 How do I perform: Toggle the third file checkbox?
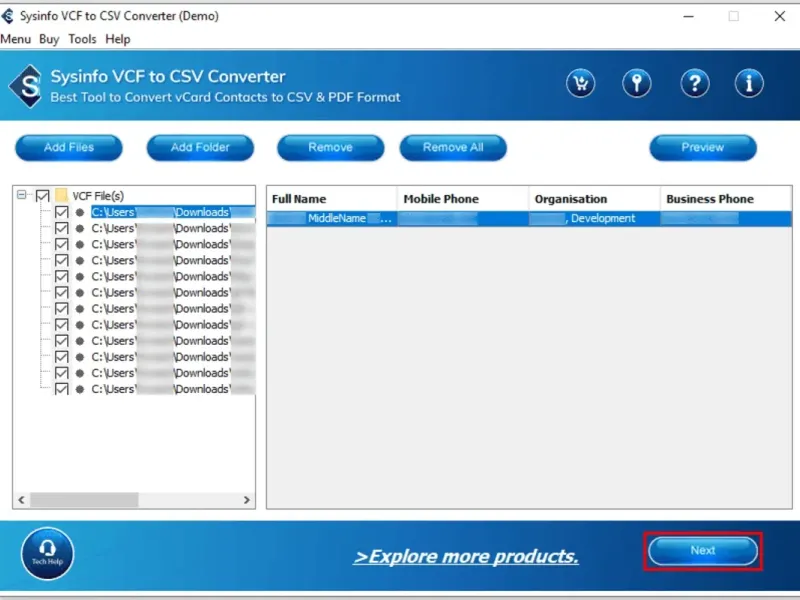pos(61,244)
